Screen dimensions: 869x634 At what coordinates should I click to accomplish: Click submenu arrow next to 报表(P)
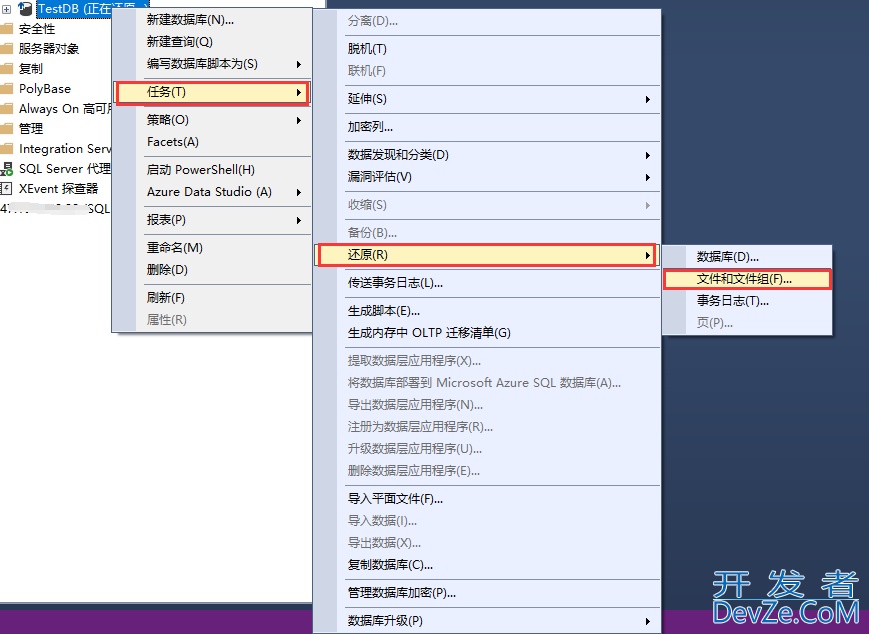click(299, 221)
